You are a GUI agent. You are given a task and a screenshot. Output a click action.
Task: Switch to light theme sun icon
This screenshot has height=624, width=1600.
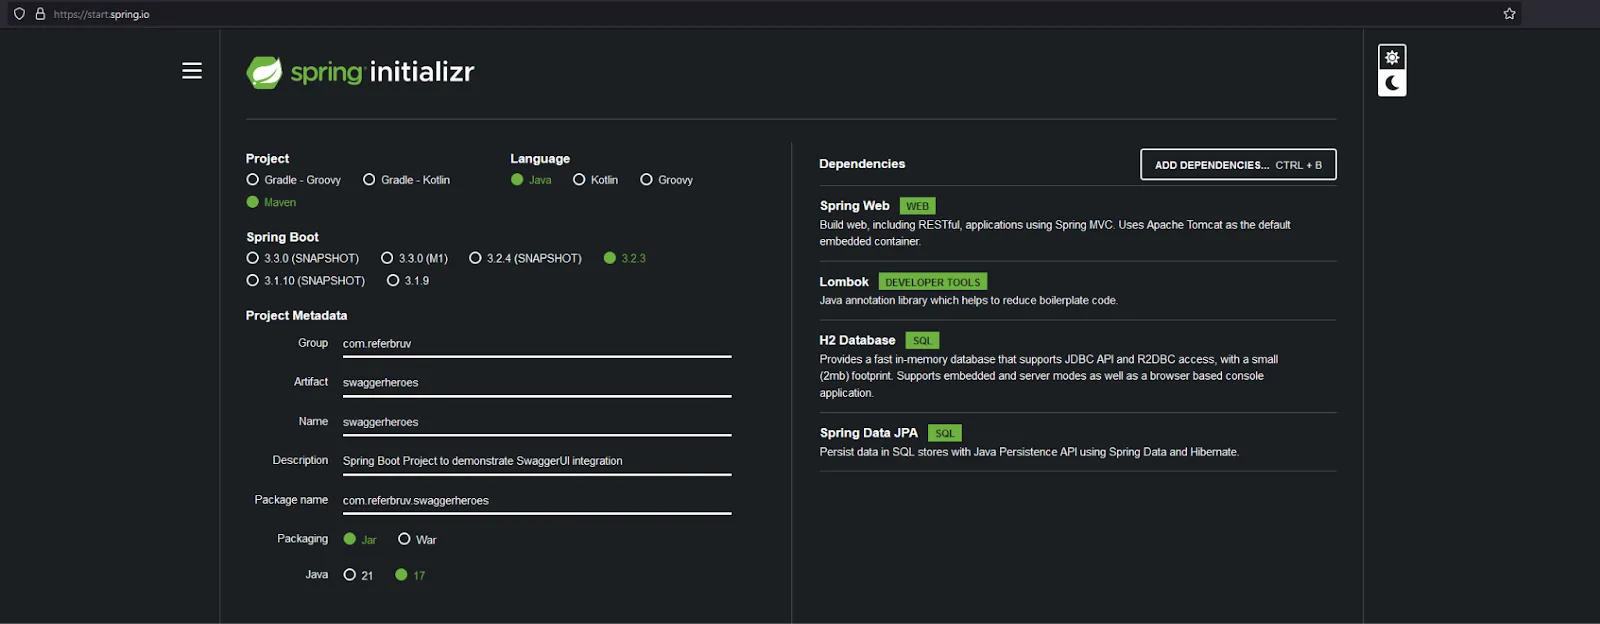click(1392, 58)
